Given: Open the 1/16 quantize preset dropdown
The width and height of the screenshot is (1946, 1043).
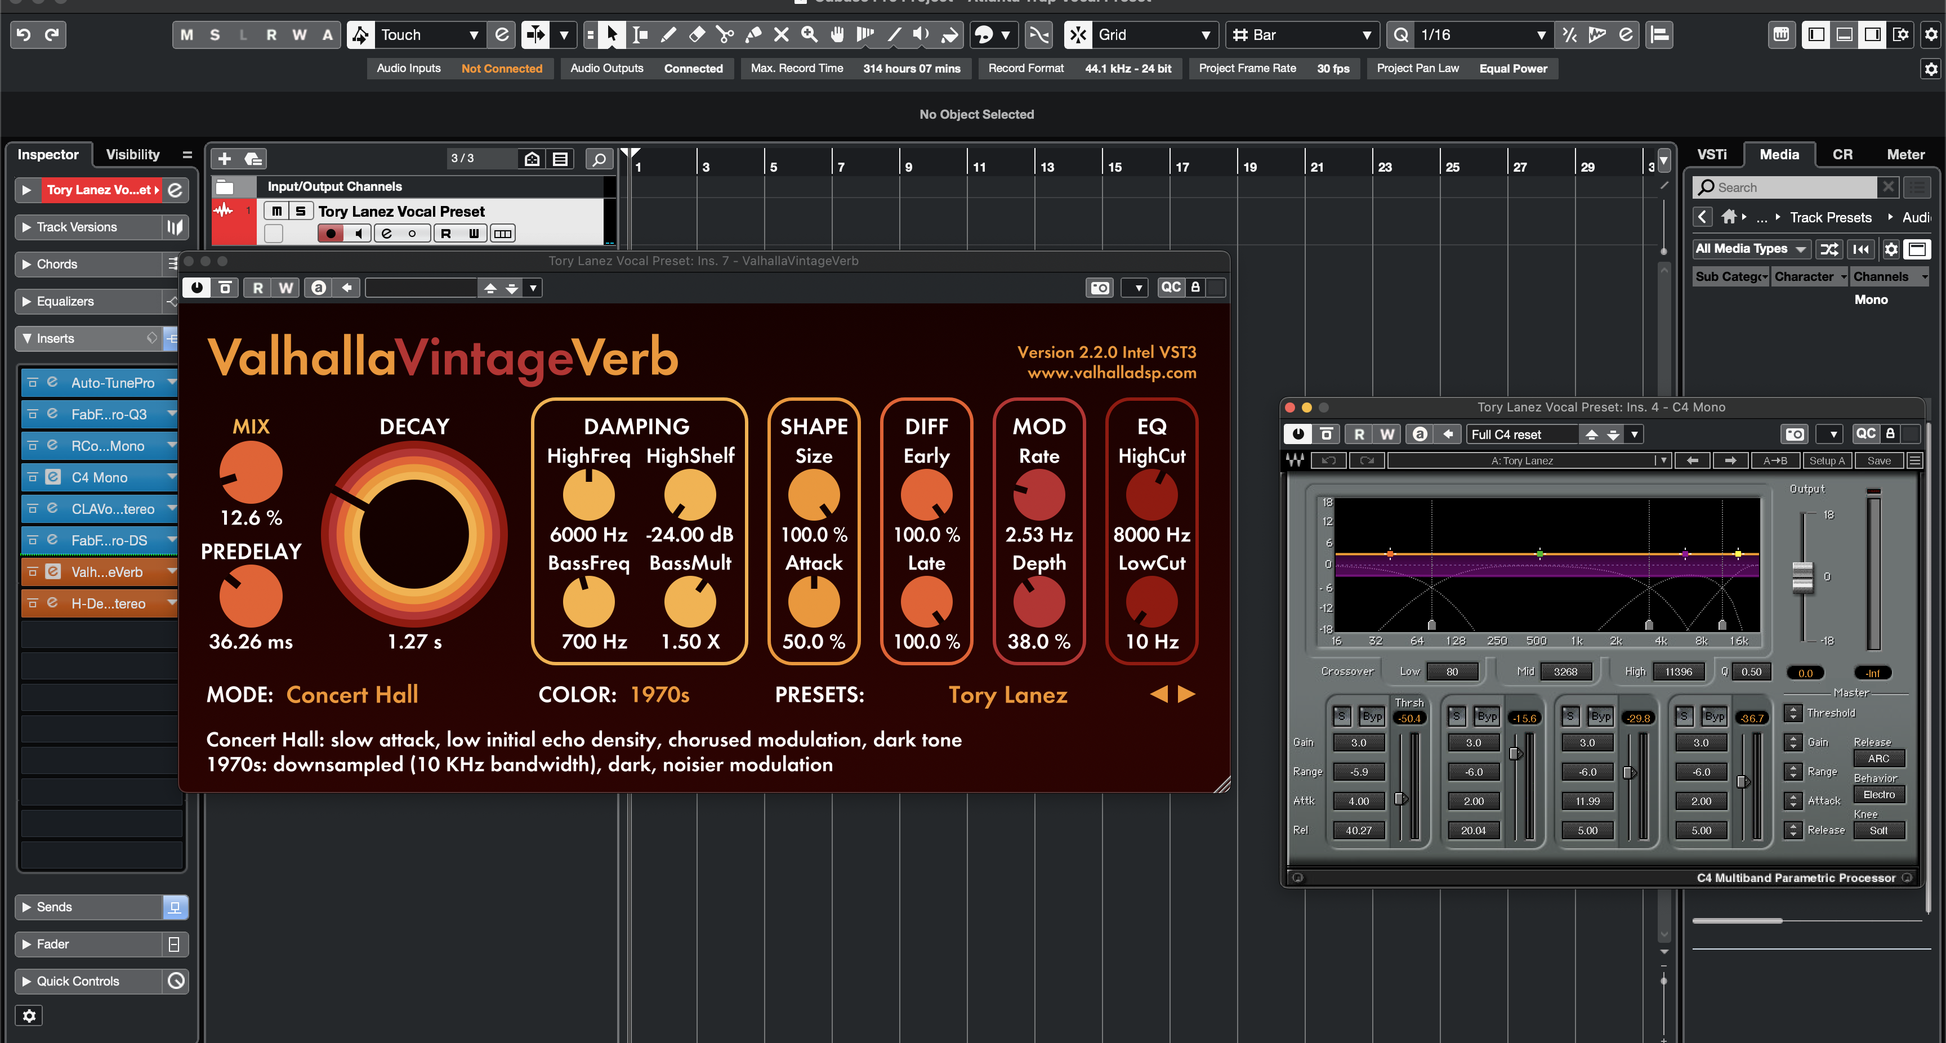Looking at the screenshot, I should (x=1540, y=35).
